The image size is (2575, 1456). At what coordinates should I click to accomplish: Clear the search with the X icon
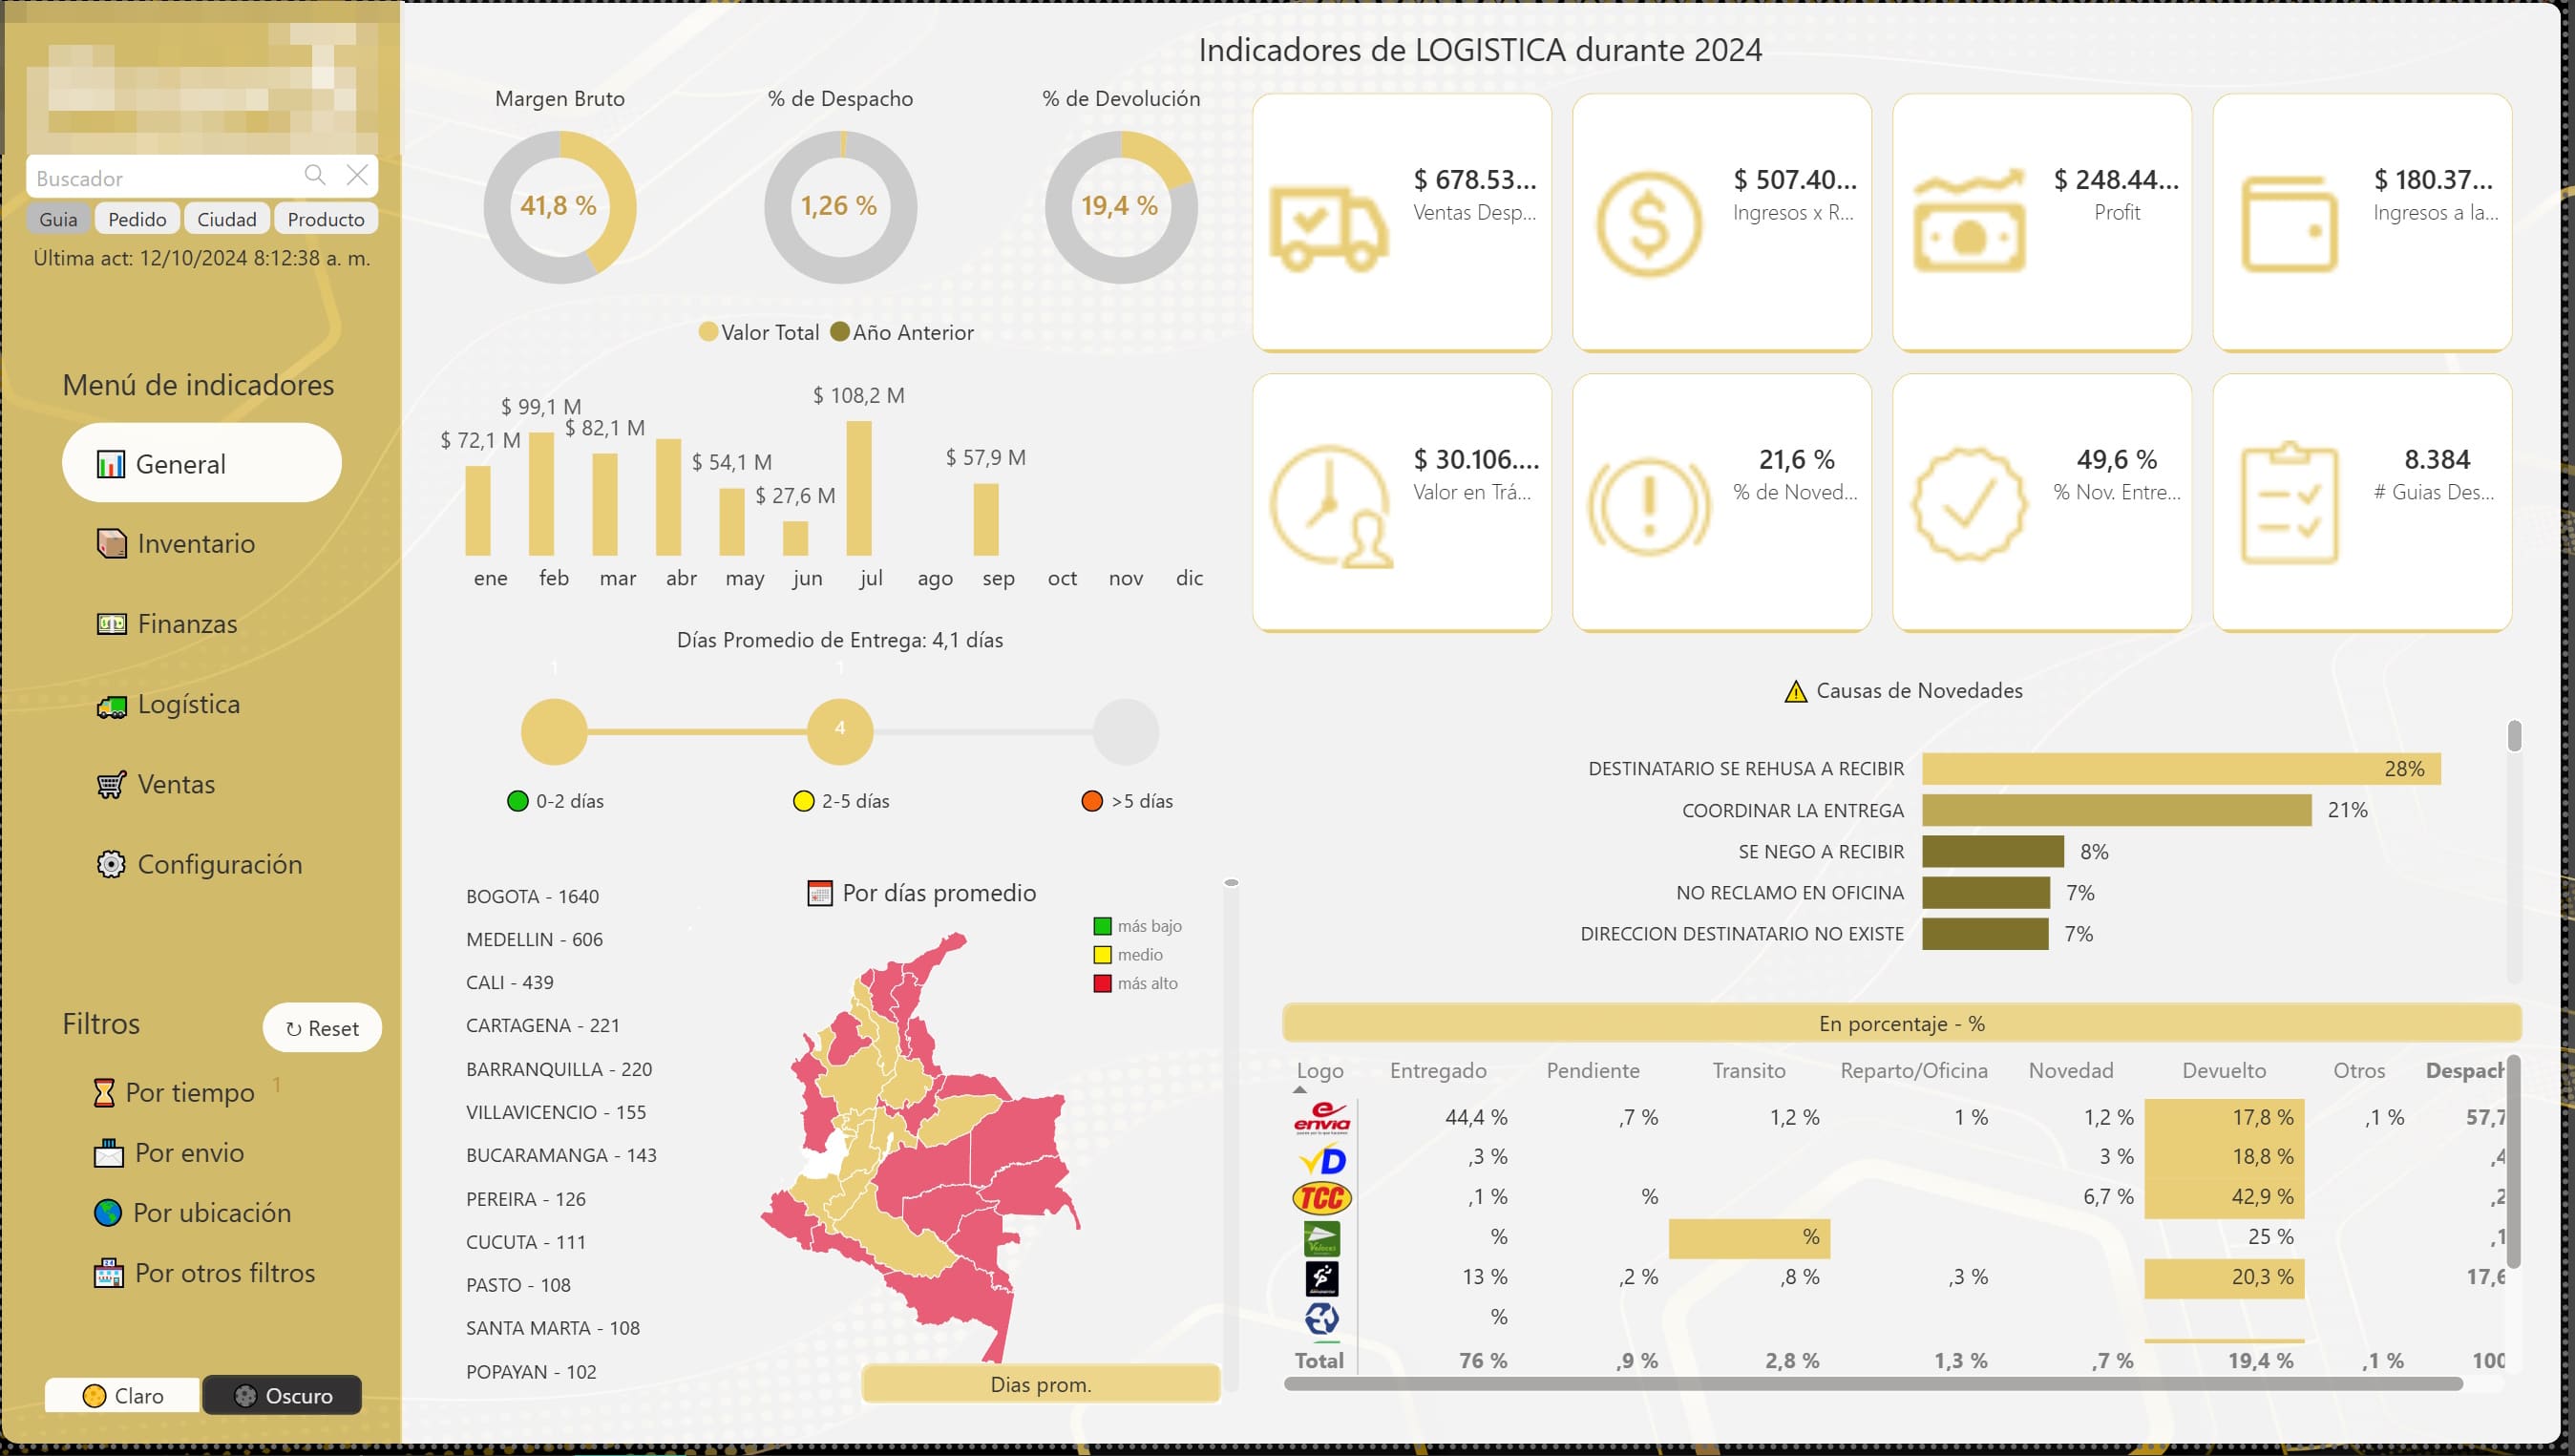(x=357, y=175)
